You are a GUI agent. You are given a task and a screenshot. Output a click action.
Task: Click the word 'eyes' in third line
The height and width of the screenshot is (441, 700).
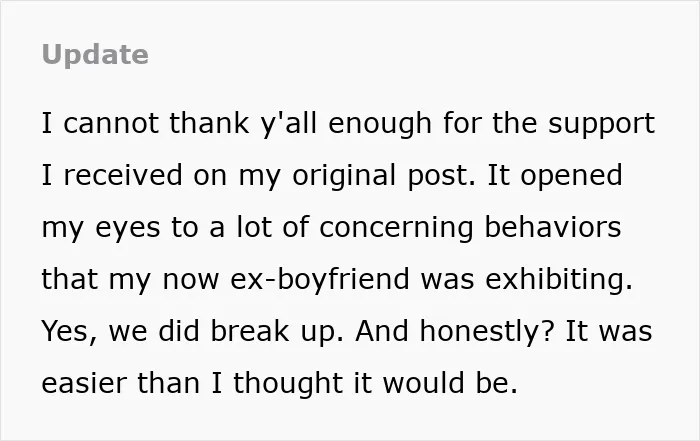(127, 229)
